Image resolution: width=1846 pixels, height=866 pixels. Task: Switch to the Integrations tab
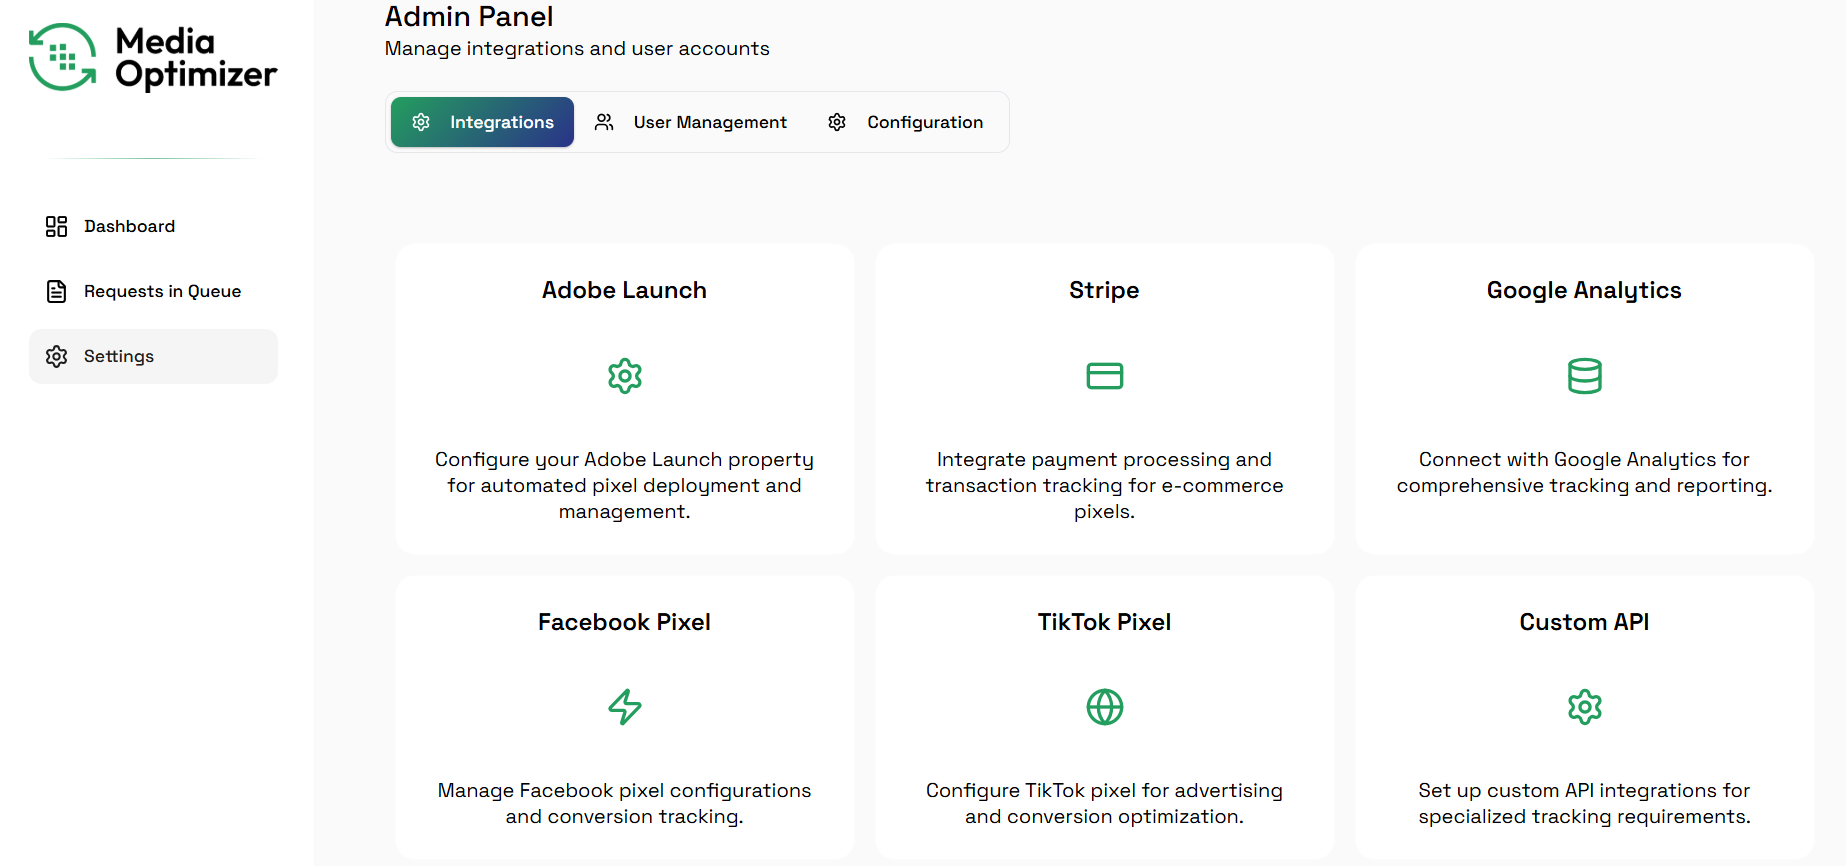pos(482,122)
